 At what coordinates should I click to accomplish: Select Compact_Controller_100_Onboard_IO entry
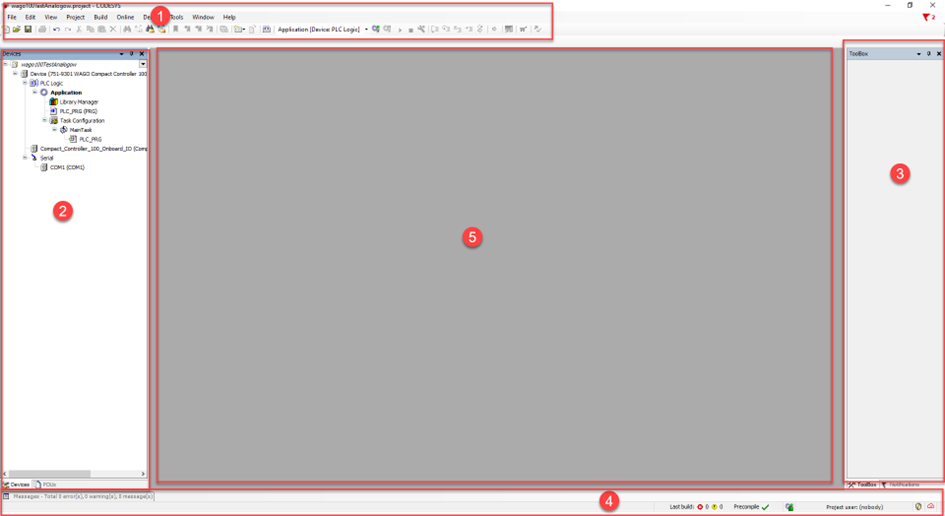tap(93, 148)
